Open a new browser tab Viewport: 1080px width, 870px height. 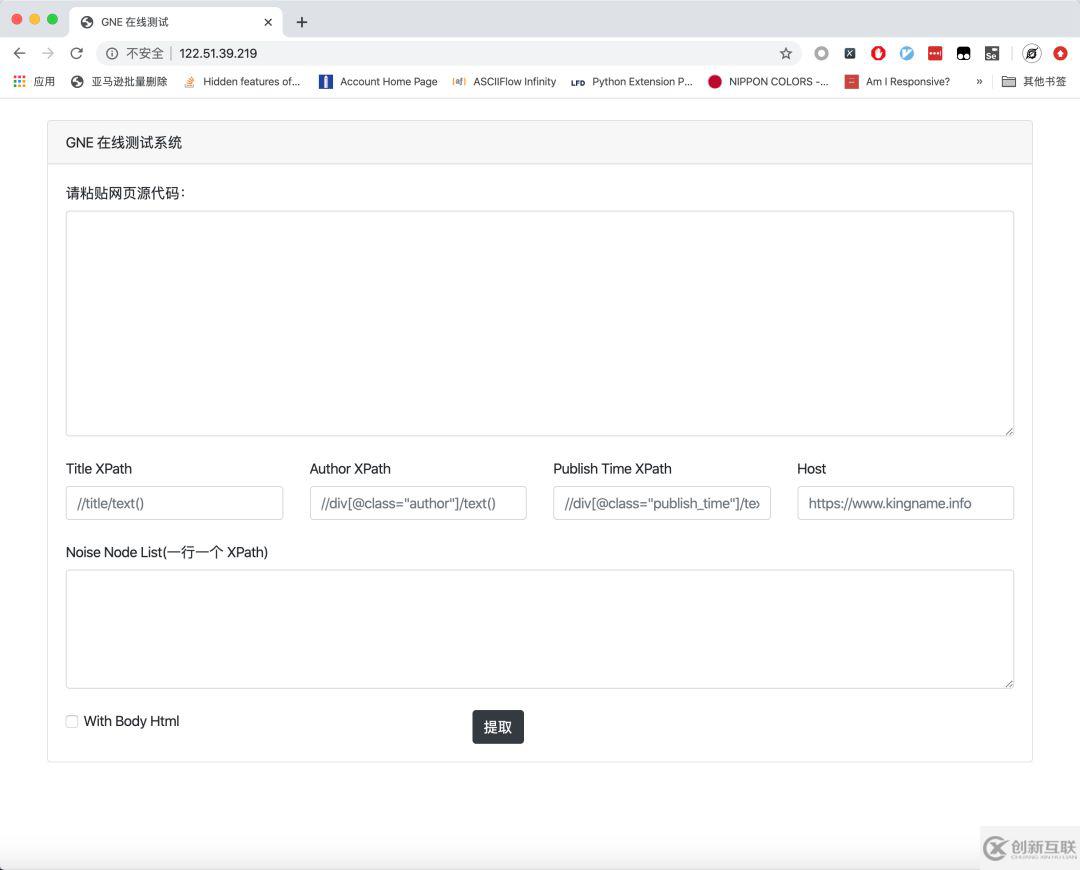[302, 22]
